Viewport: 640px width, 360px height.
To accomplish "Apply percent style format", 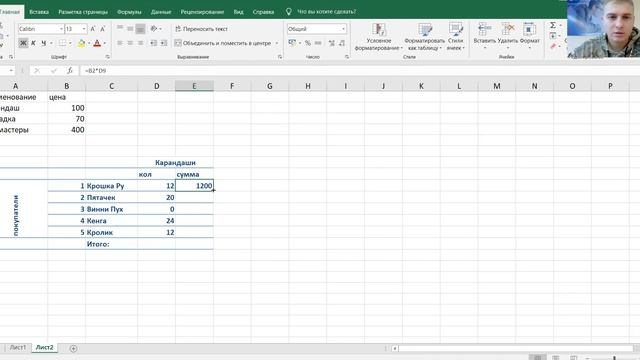I will 308,43.
